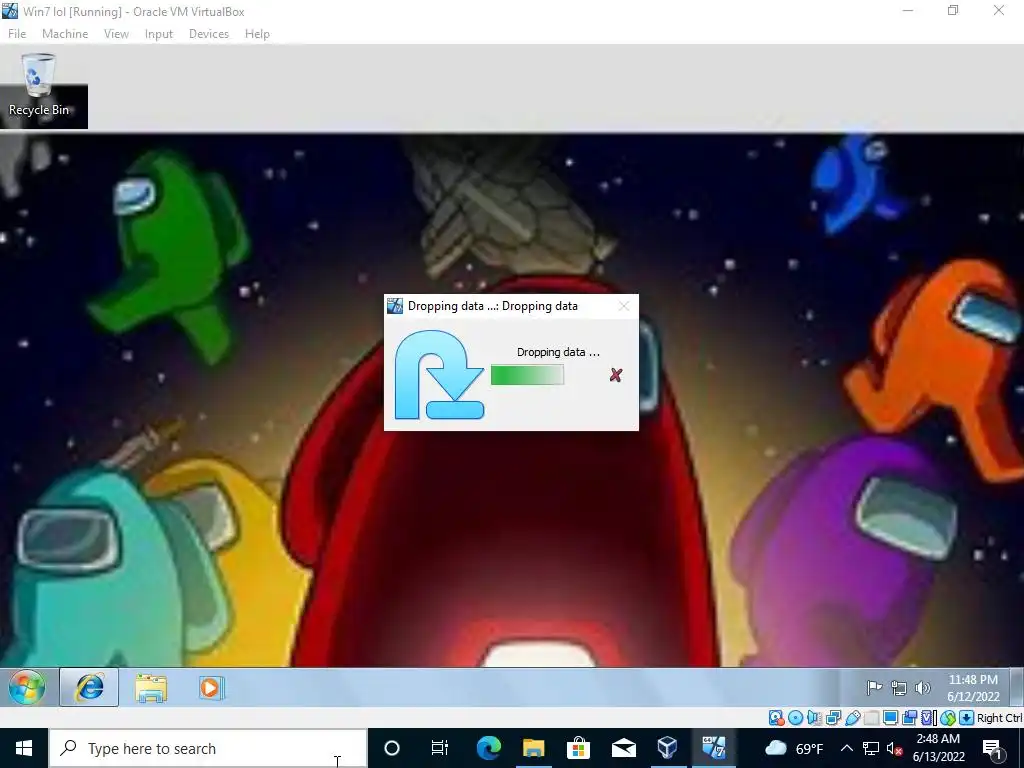This screenshot has width=1024, height=768.
Task: Open the File menu in VirtualBox
Action: [x=17, y=34]
